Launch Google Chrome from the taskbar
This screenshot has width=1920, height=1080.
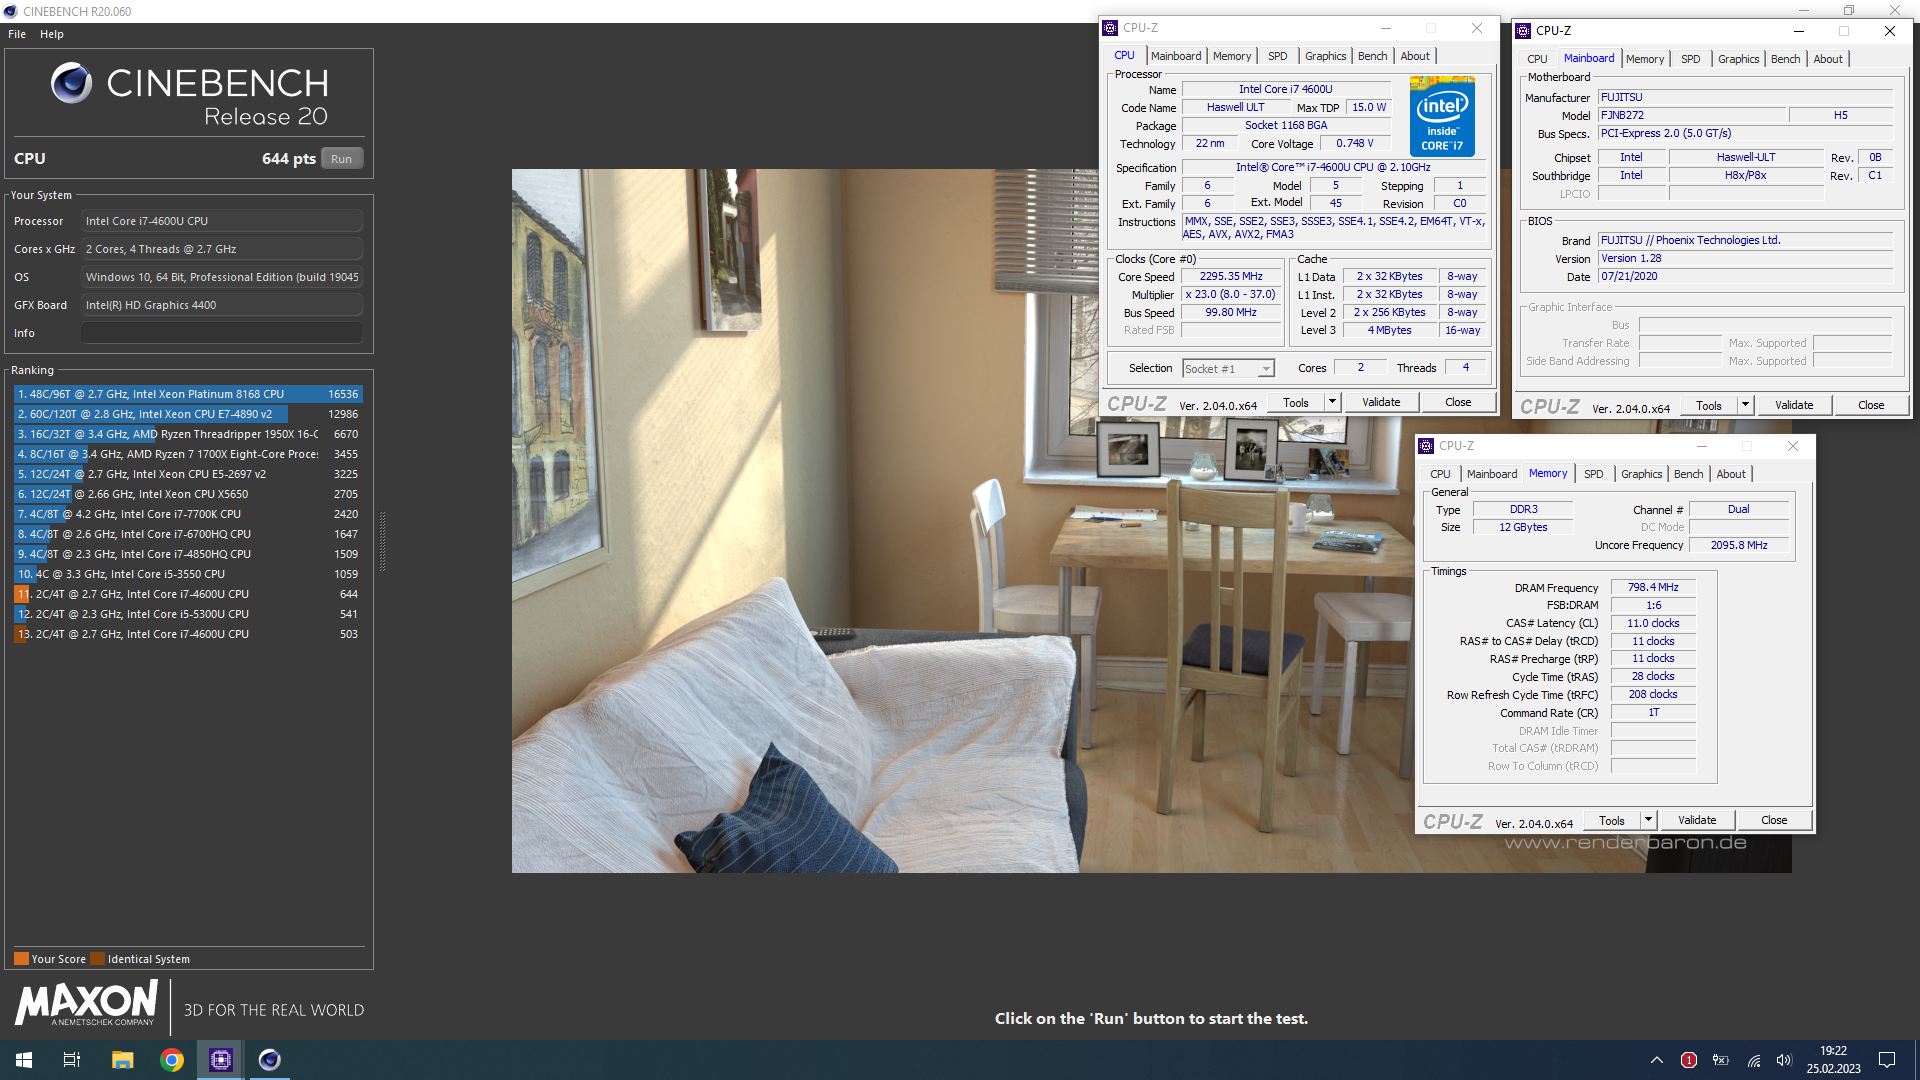pyautogui.click(x=172, y=1060)
